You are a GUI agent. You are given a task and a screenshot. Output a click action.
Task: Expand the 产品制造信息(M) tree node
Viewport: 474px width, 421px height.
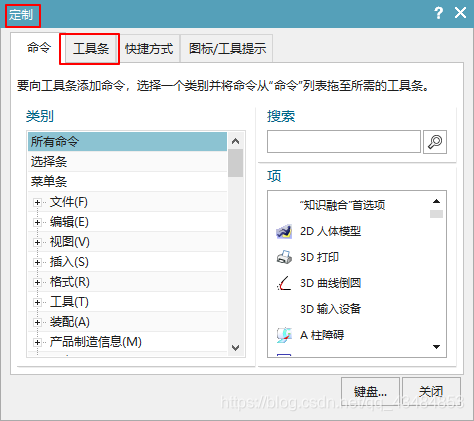click(x=37, y=342)
